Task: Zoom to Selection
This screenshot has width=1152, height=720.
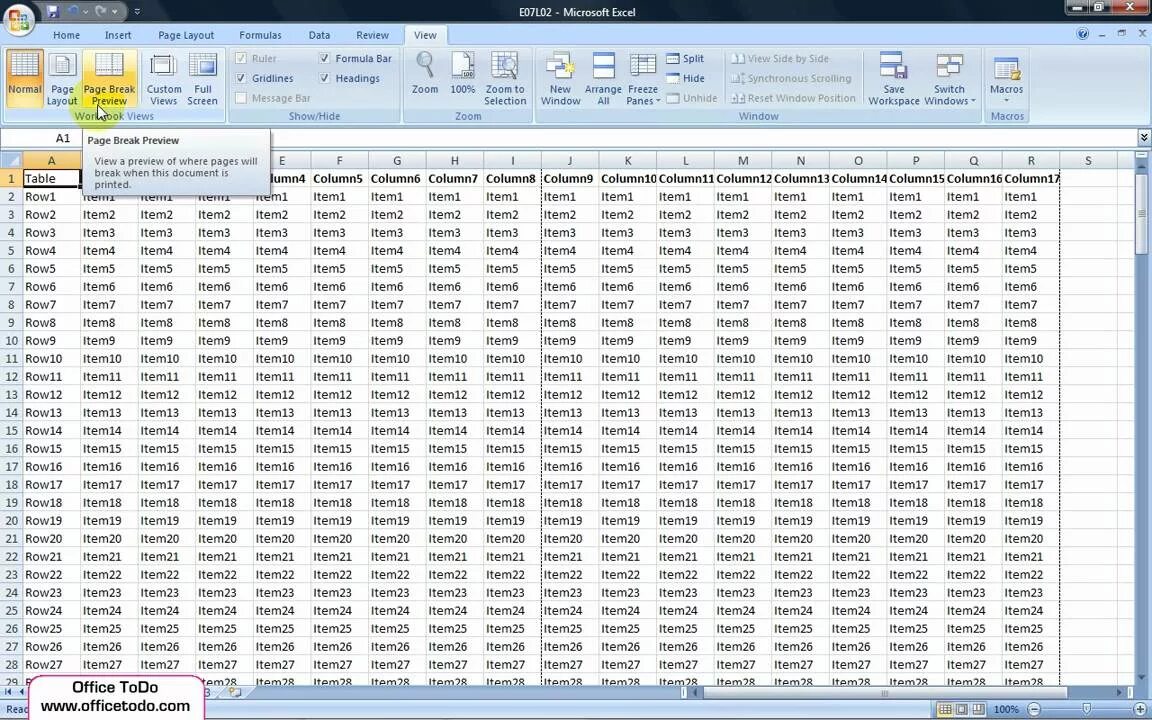Action: (505, 79)
